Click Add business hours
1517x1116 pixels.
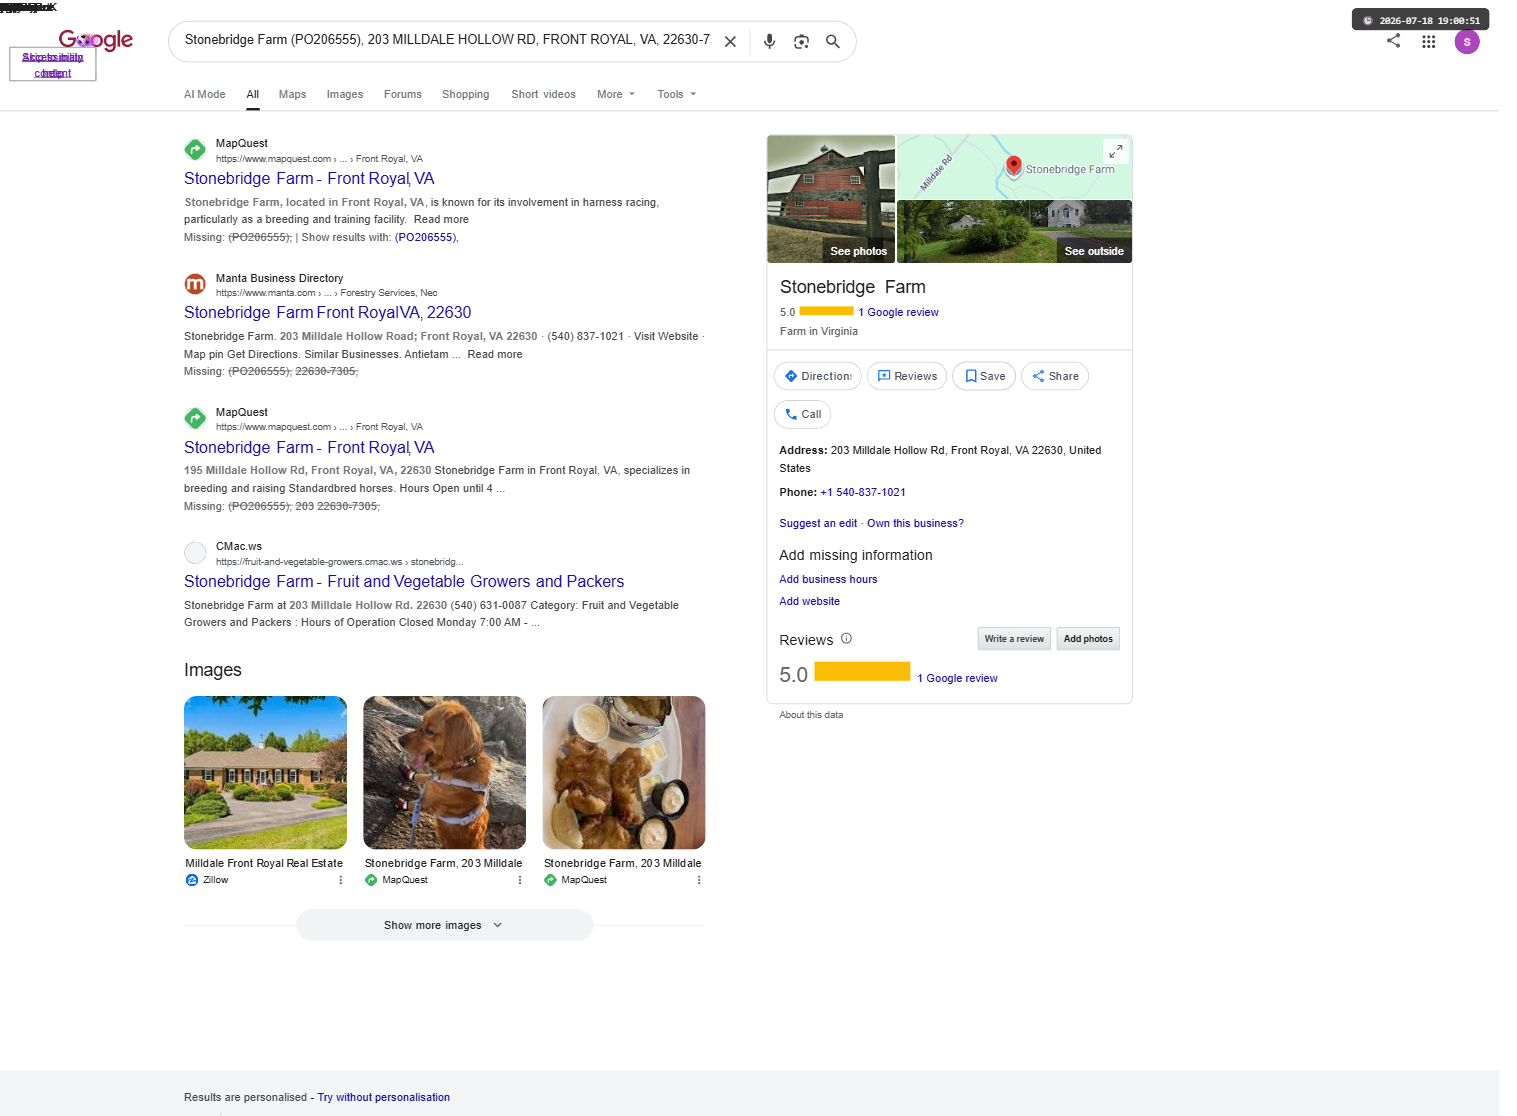[x=828, y=580]
